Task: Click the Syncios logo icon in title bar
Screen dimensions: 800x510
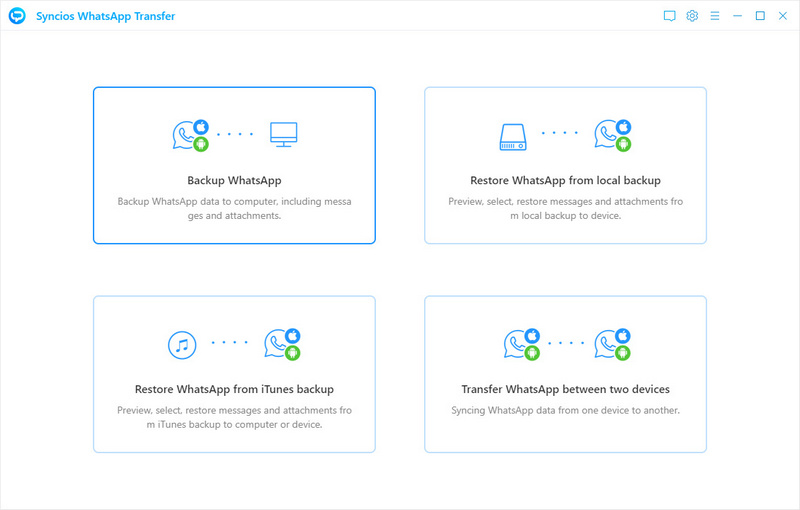Action: [17, 16]
